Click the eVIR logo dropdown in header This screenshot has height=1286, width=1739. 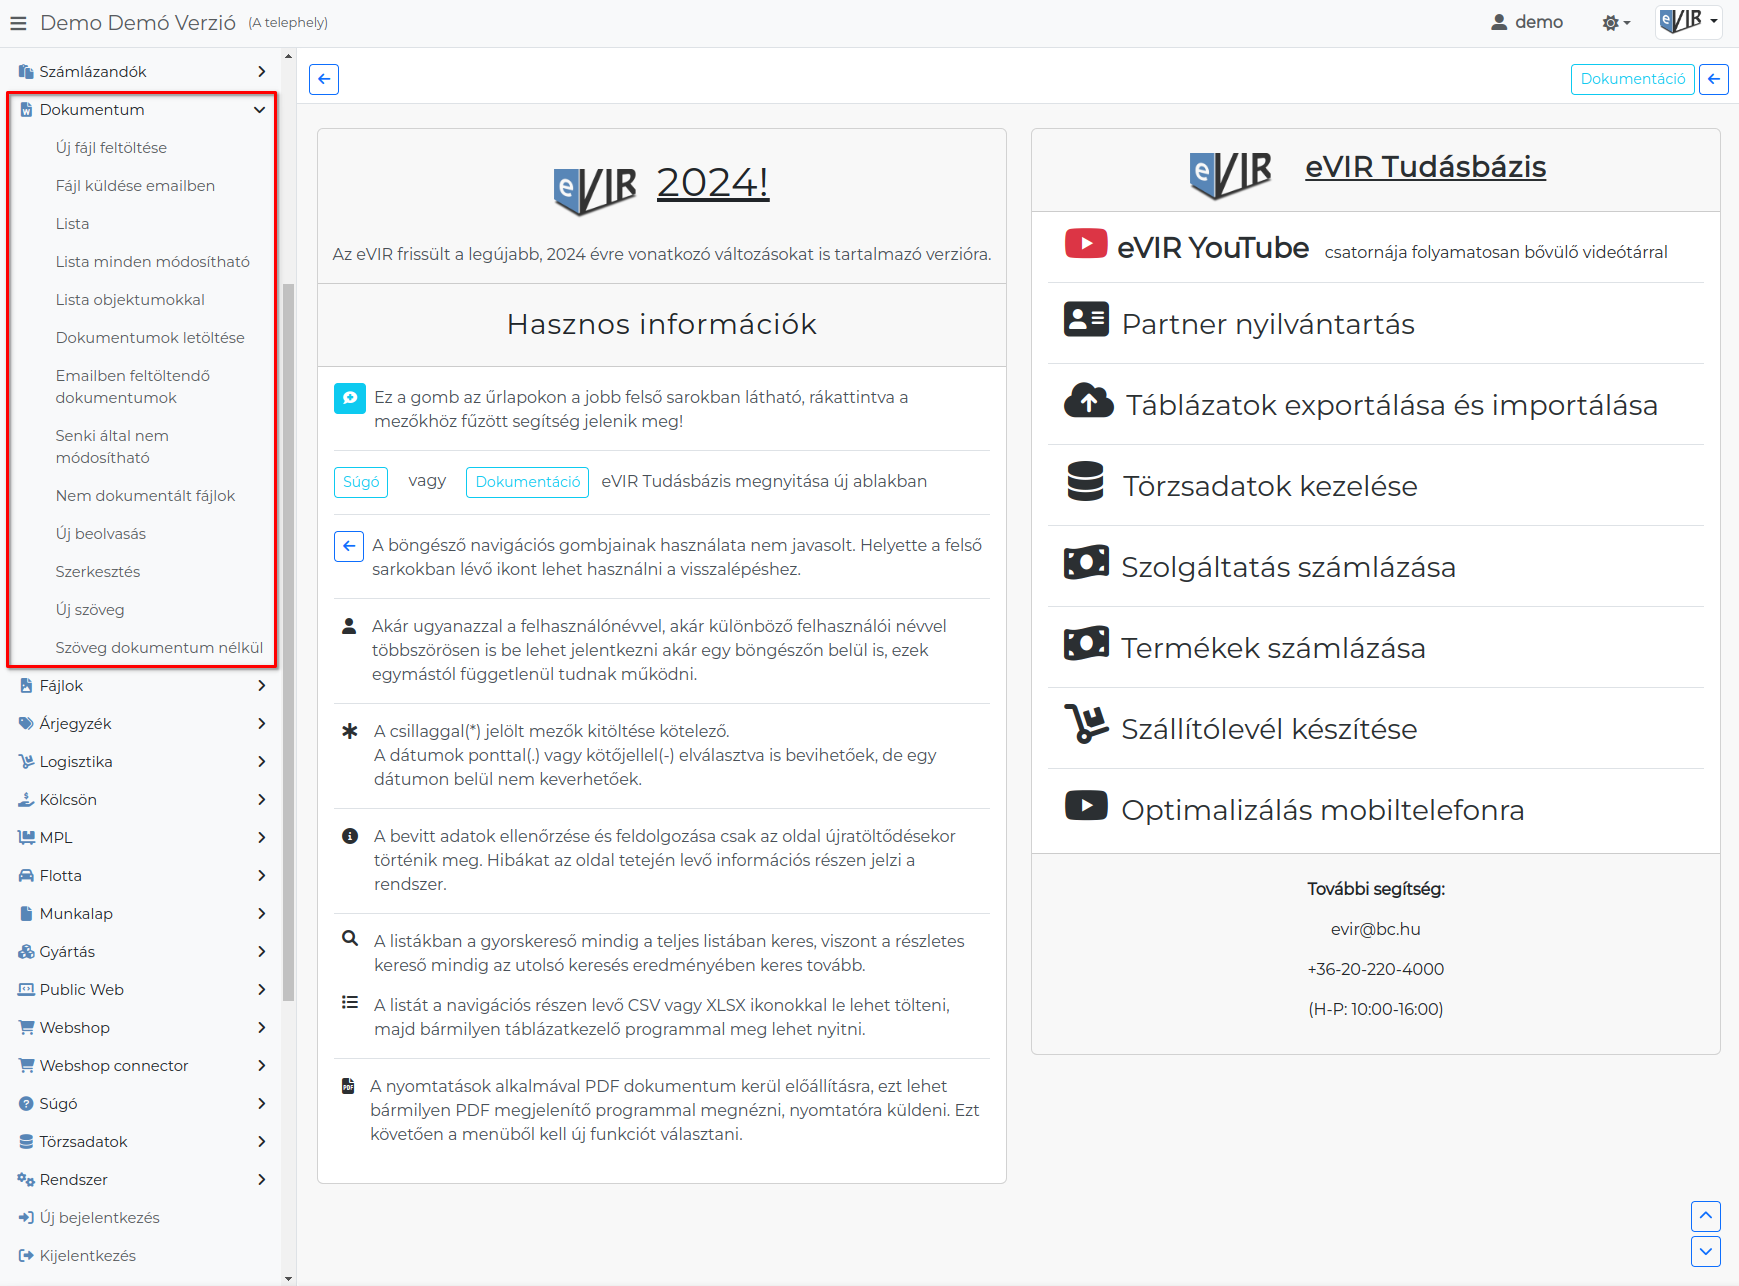tap(1688, 21)
